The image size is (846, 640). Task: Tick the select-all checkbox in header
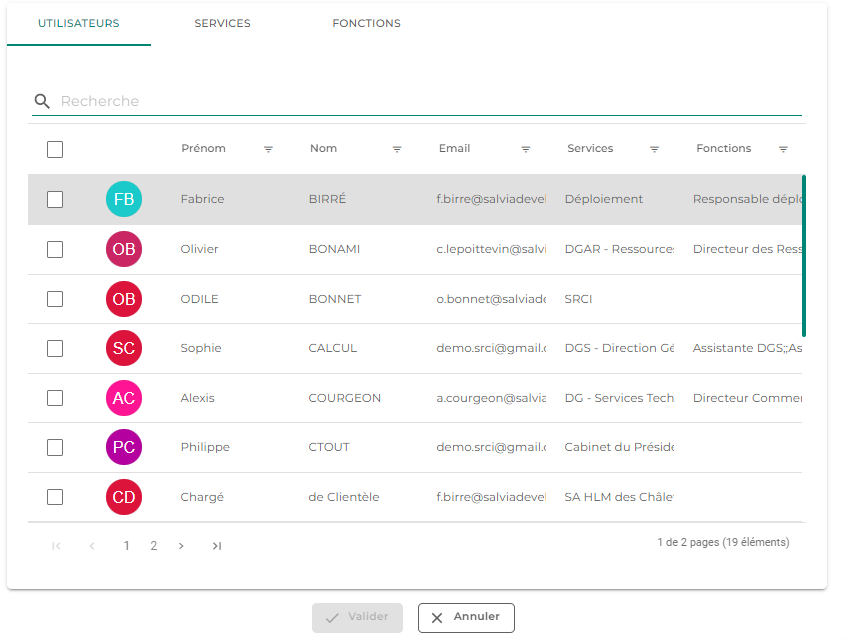pos(55,149)
